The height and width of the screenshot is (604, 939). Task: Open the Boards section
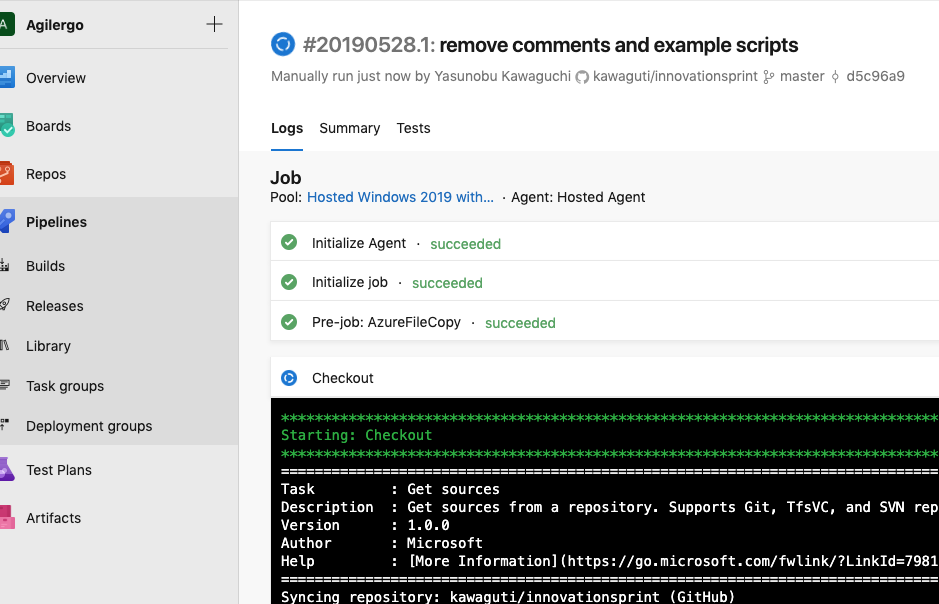point(49,126)
